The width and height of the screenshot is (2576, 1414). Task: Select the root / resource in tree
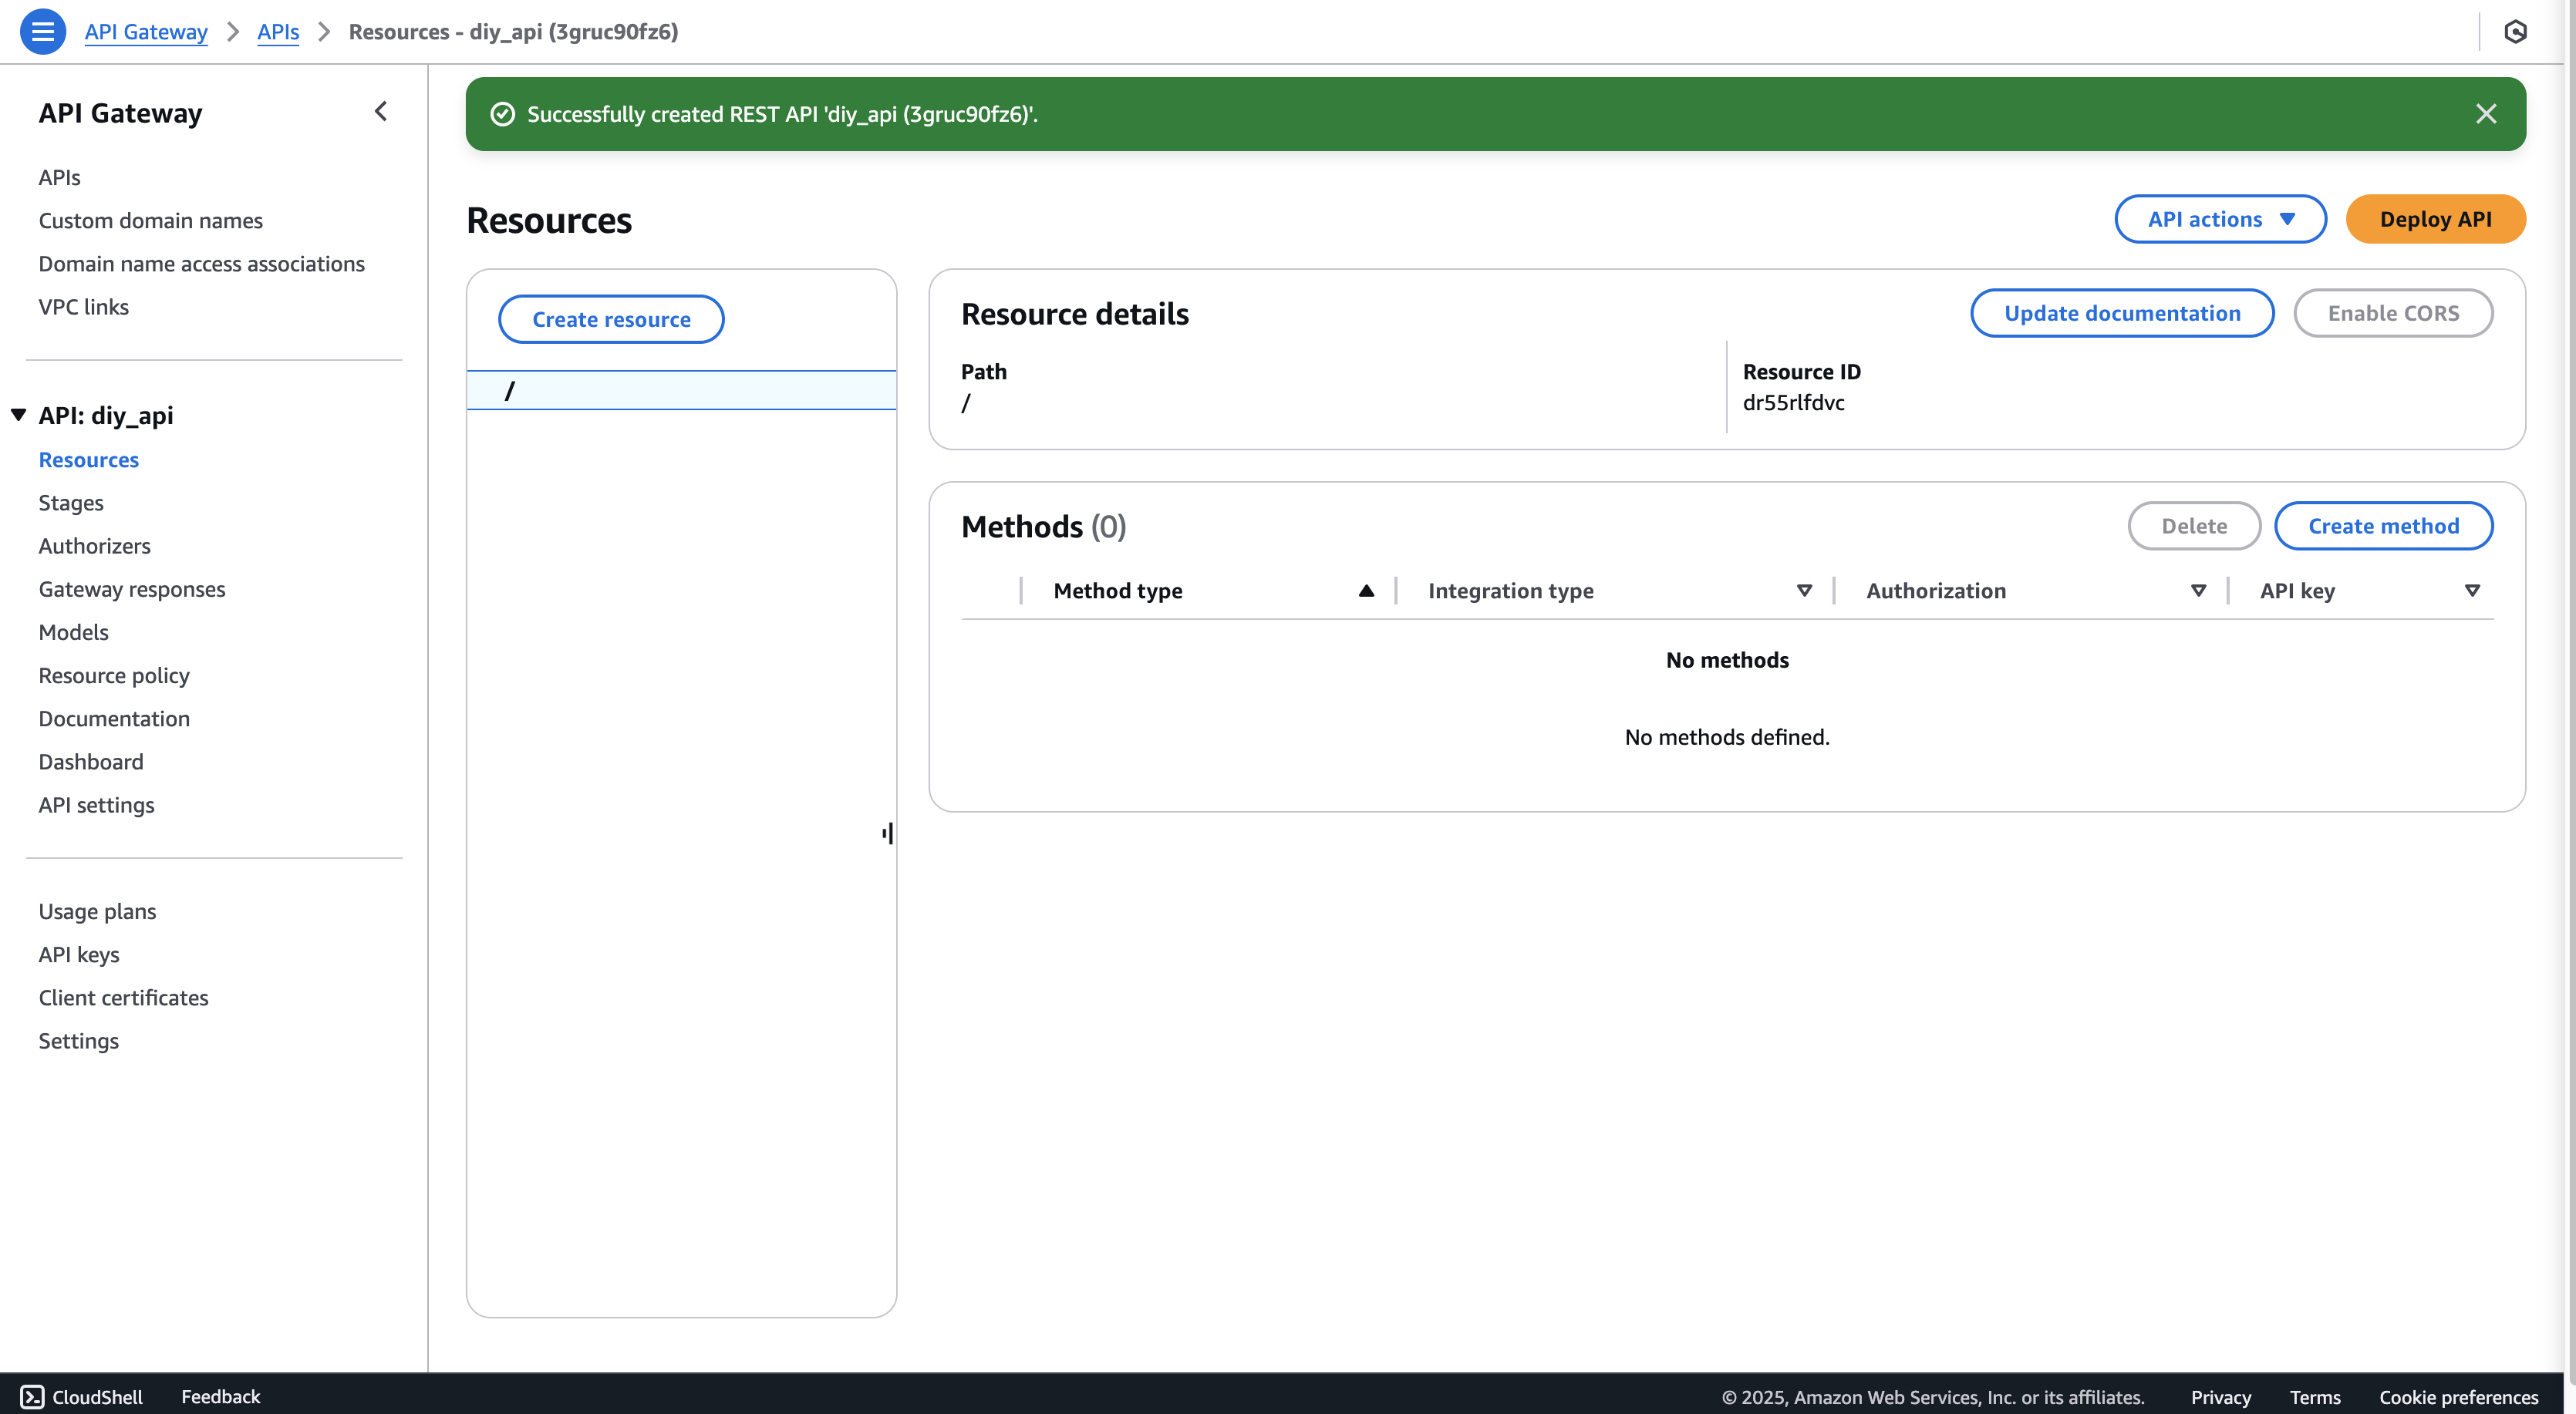pos(681,390)
